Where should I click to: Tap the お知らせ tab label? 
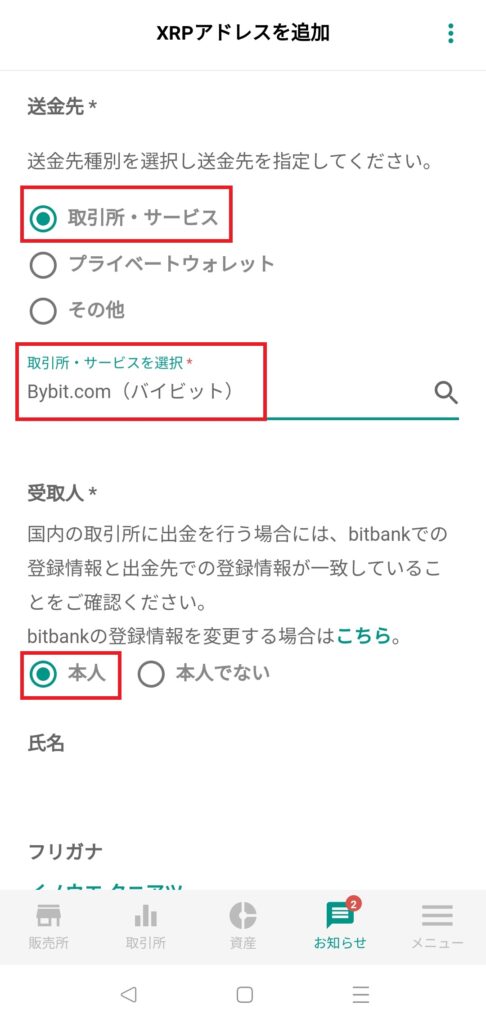click(340, 943)
